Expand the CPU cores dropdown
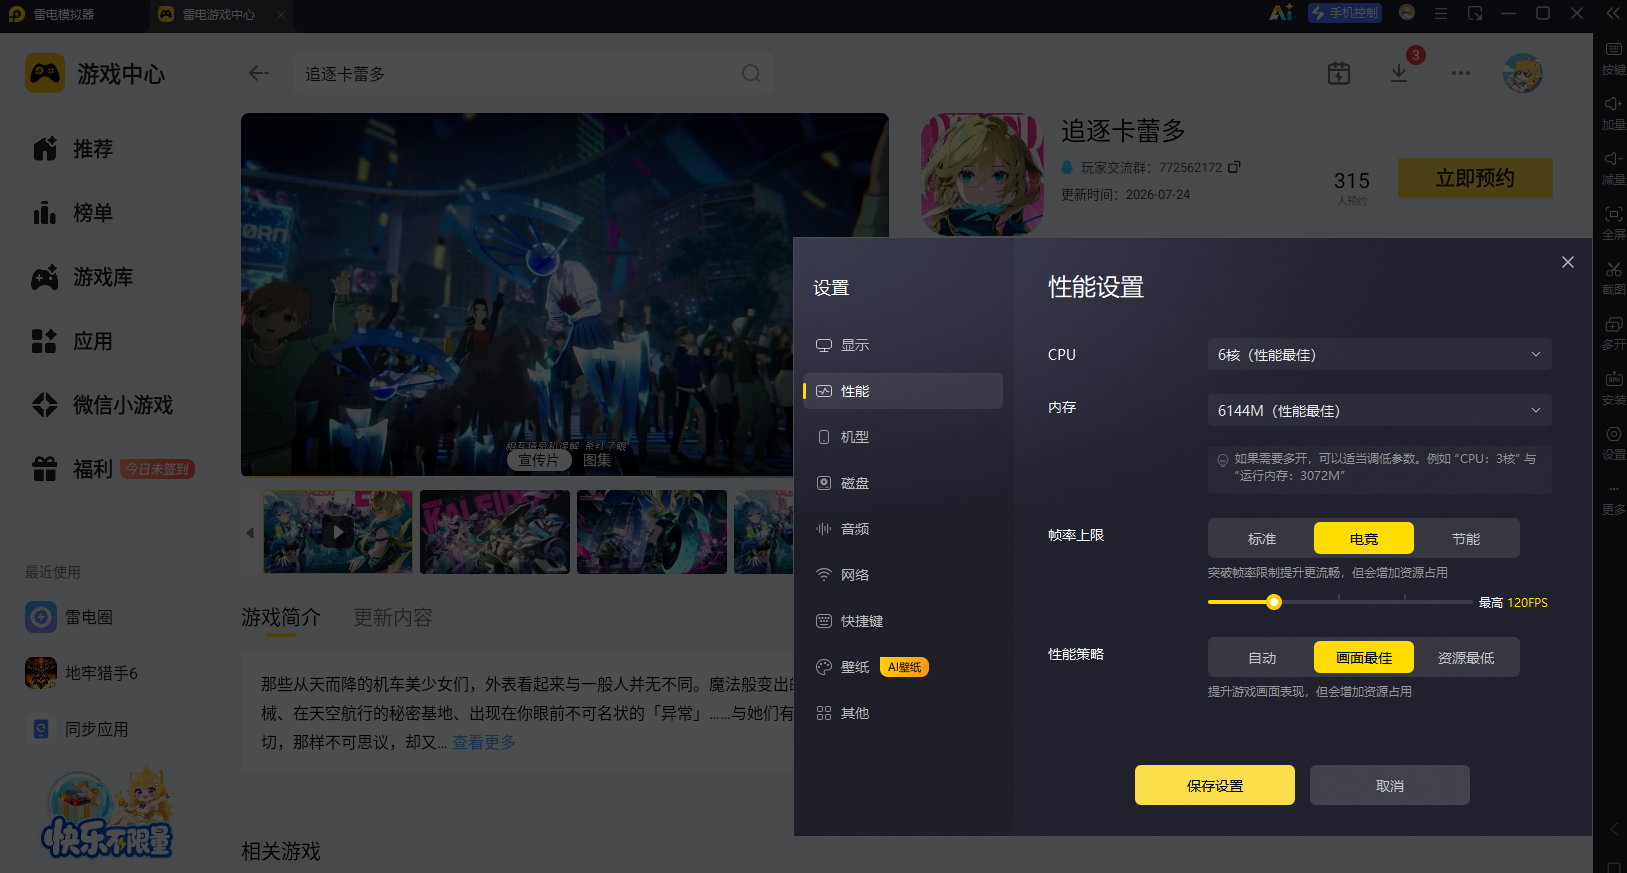Screen dimensions: 1627x873 1380,355
